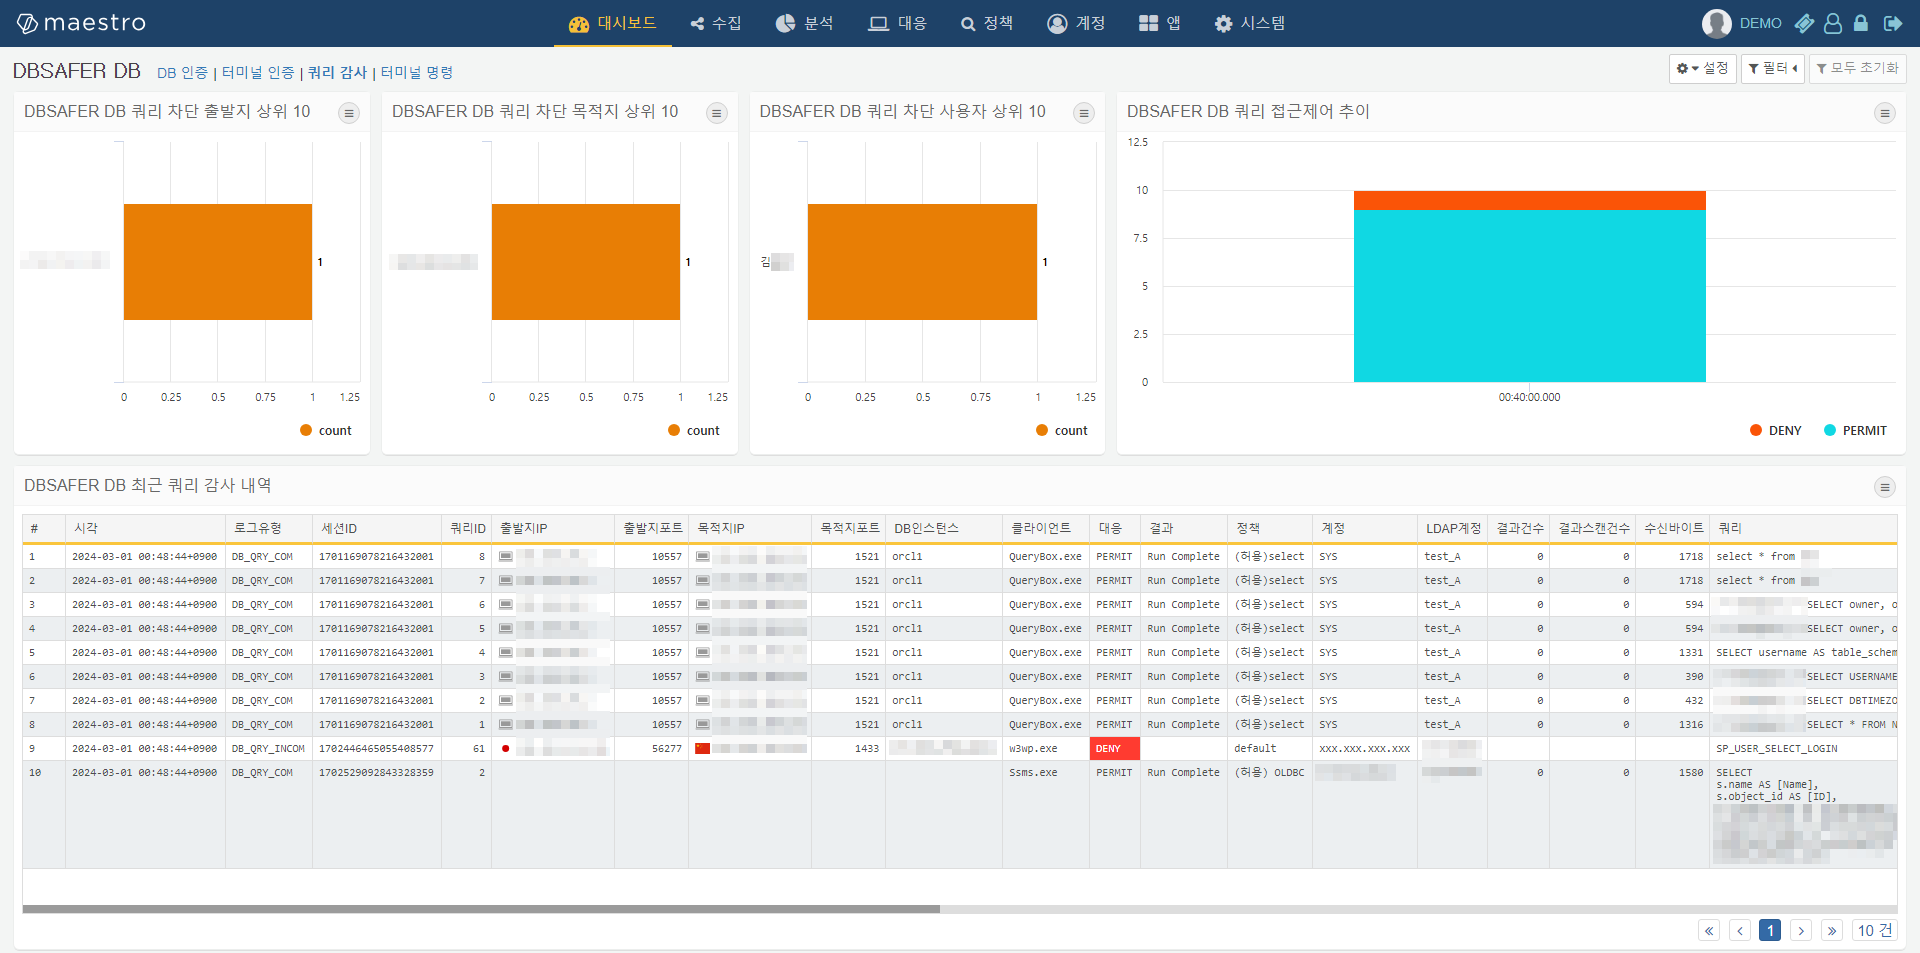The image size is (1920, 953).
Task: Open the 정책 policy menu
Action: 987,23
